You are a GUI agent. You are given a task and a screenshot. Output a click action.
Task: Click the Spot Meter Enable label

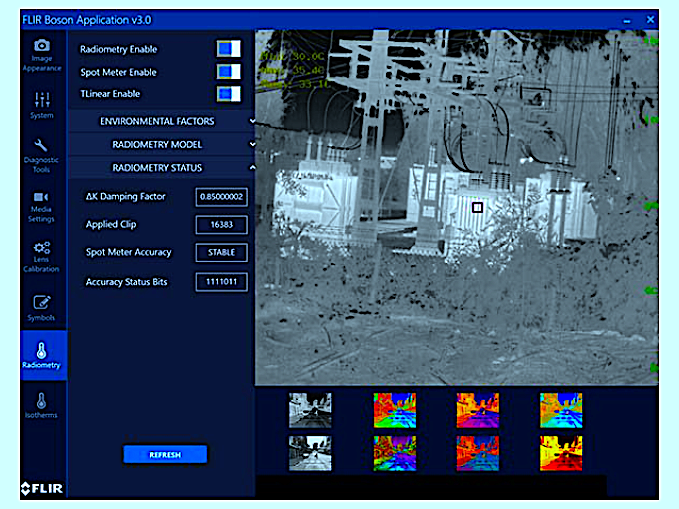click(118, 72)
